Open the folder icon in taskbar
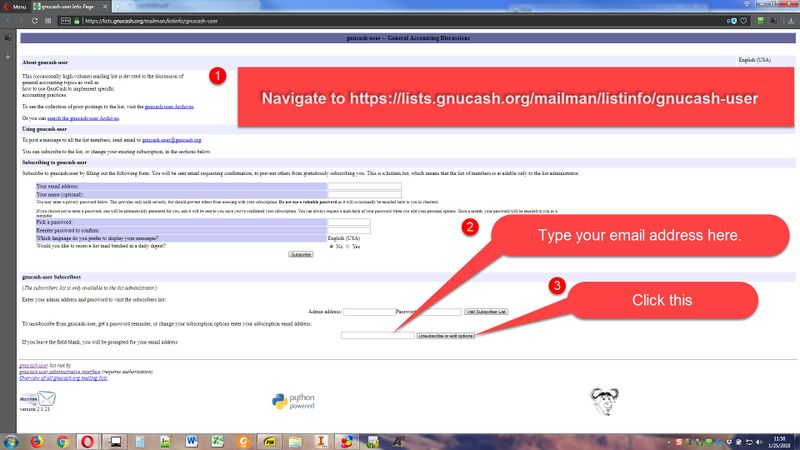This screenshot has height=450, width=800. point(295,442)
